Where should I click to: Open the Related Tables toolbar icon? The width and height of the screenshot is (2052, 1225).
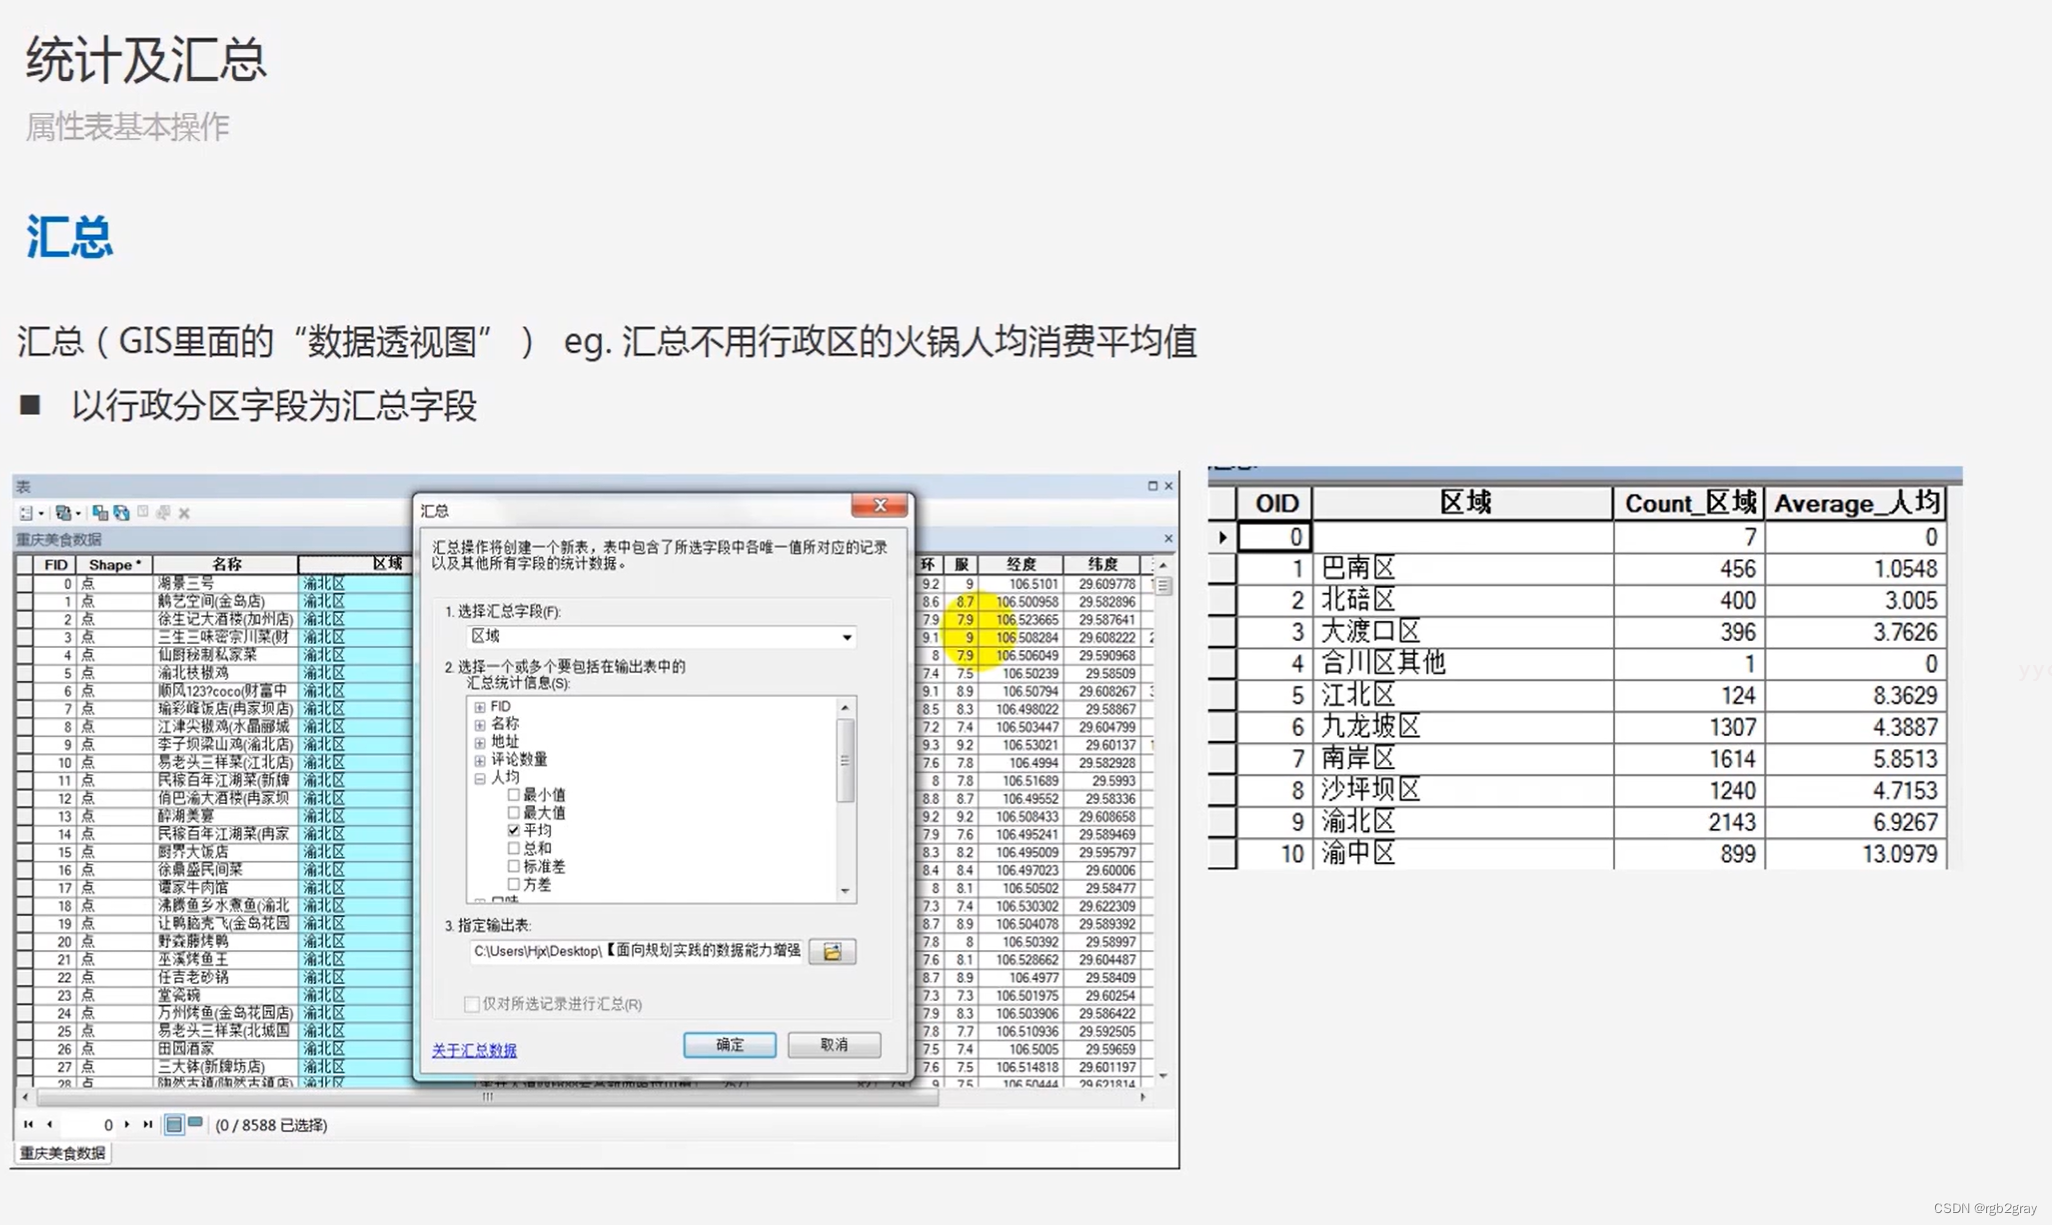click(63, 513)
